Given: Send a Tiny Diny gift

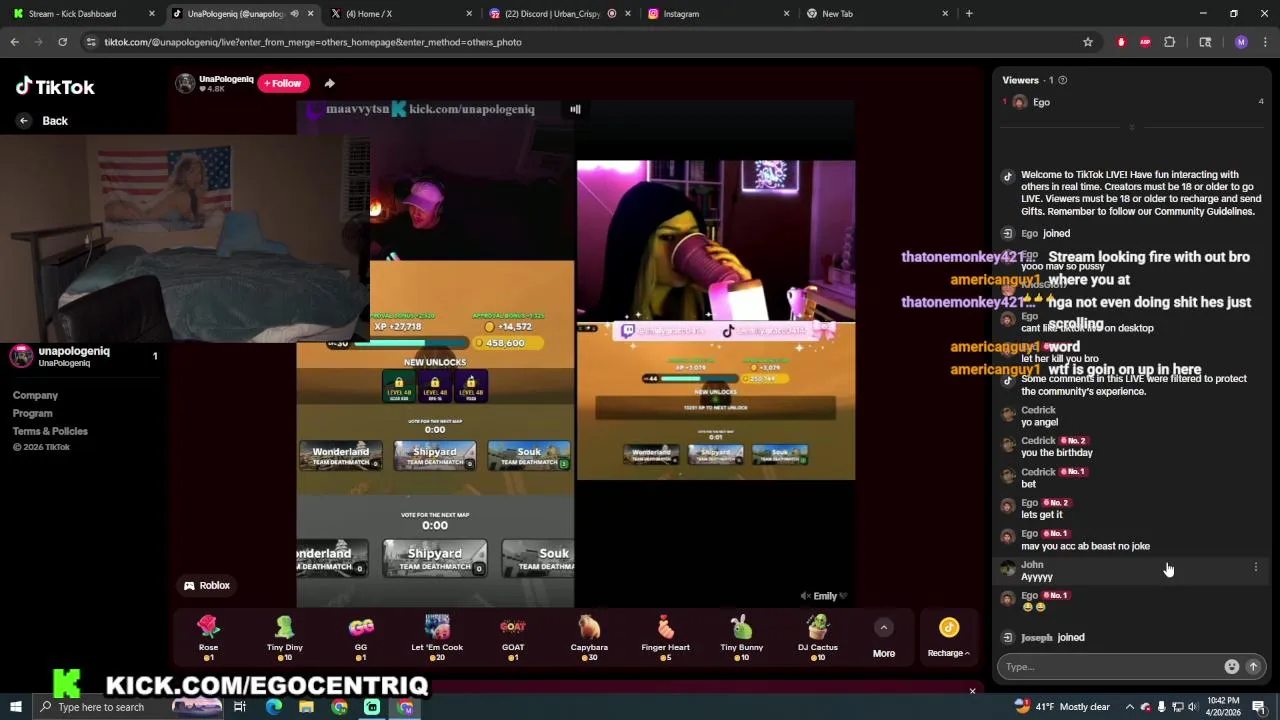Looking at the screenshot, I should click(x=285, y=637).
